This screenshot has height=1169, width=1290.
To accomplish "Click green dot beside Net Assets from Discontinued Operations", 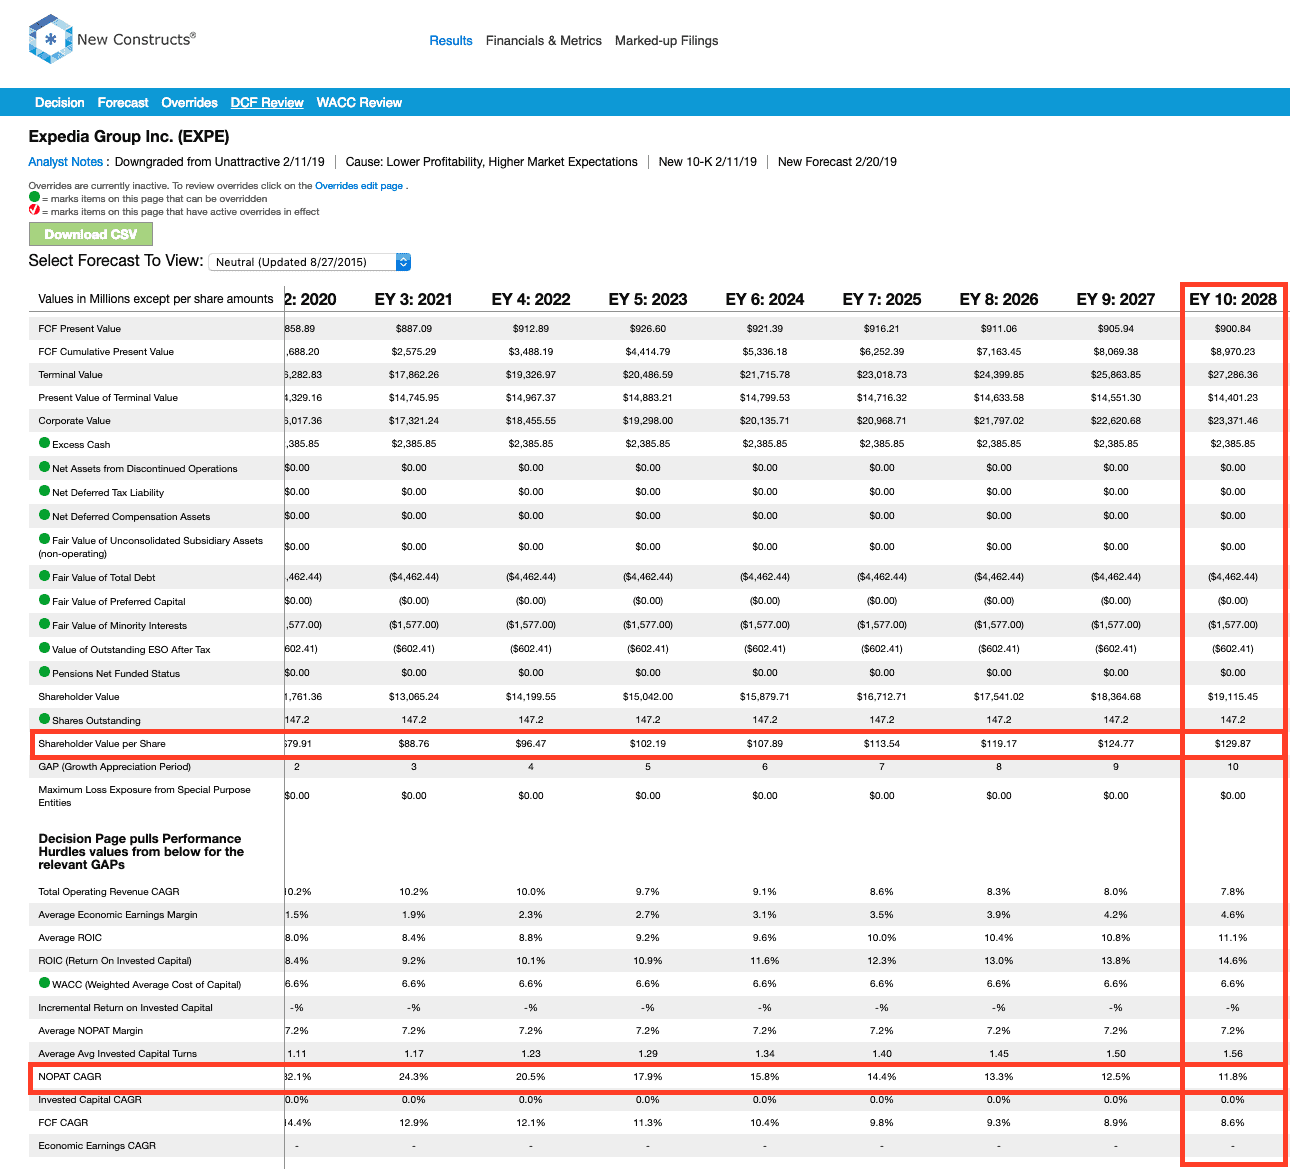I will pos(44,467).
